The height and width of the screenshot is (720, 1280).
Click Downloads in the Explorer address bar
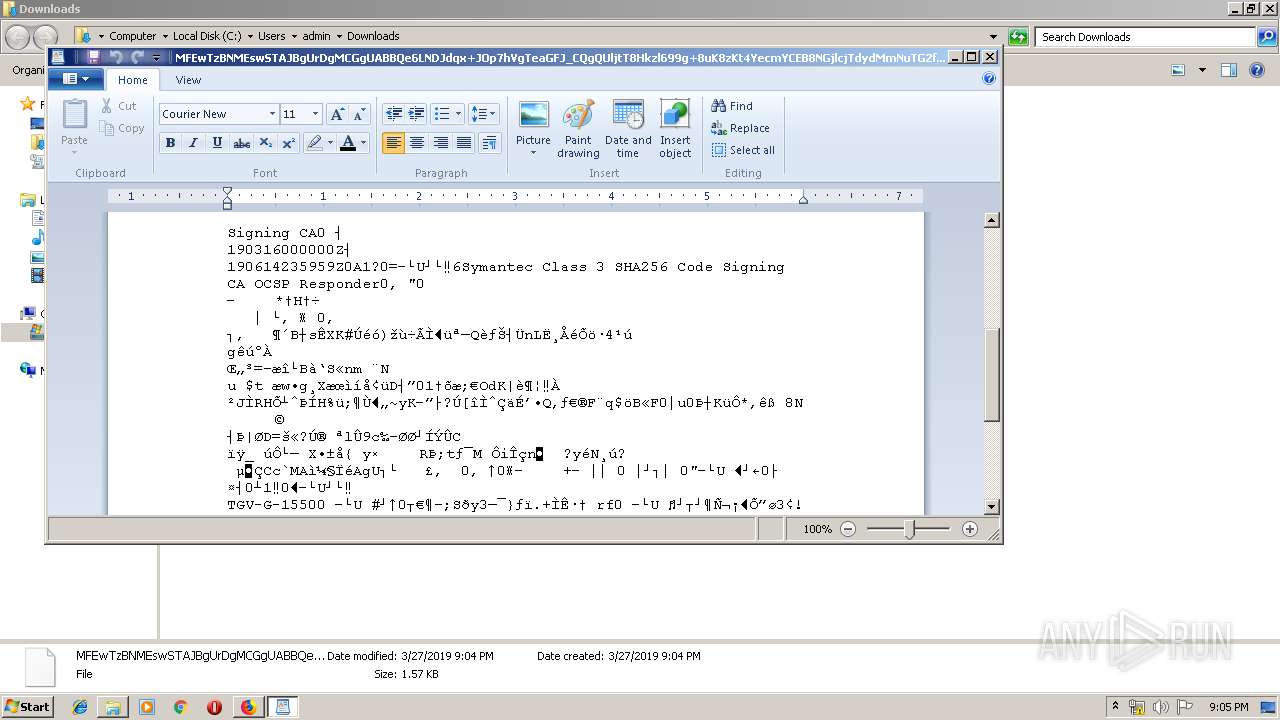pyautogui.click(x=373, y=36)
